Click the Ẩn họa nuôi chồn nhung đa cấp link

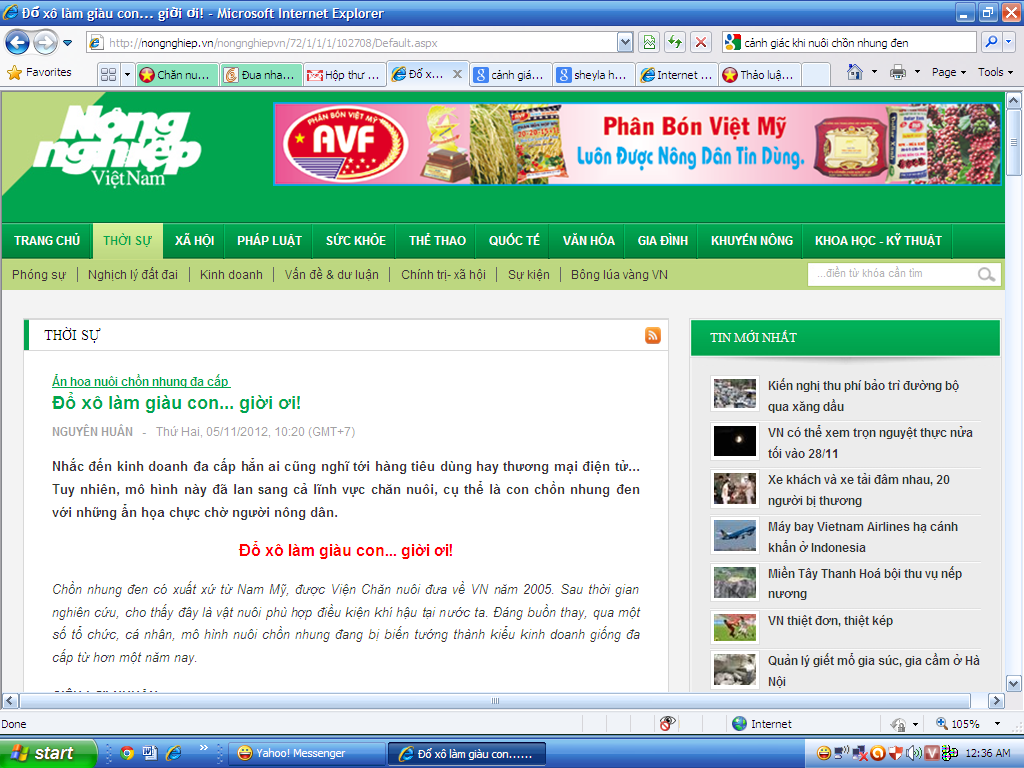pyautogui.click(x=141, y=381)
